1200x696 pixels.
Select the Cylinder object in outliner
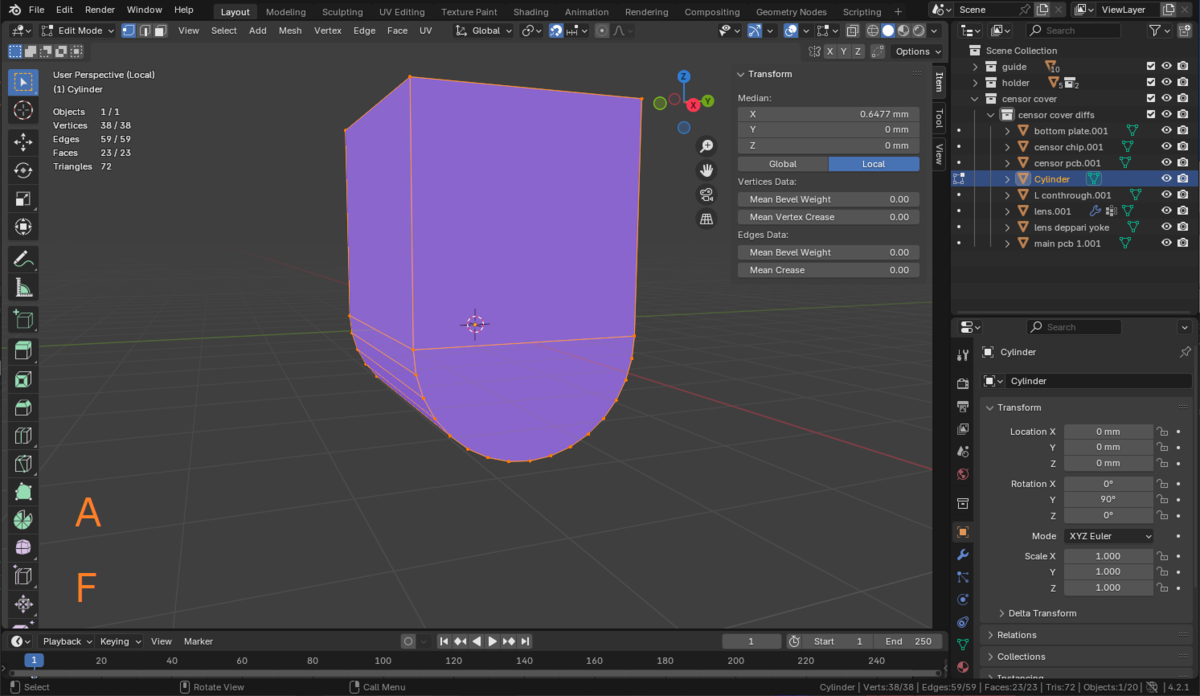(1052, 179)
